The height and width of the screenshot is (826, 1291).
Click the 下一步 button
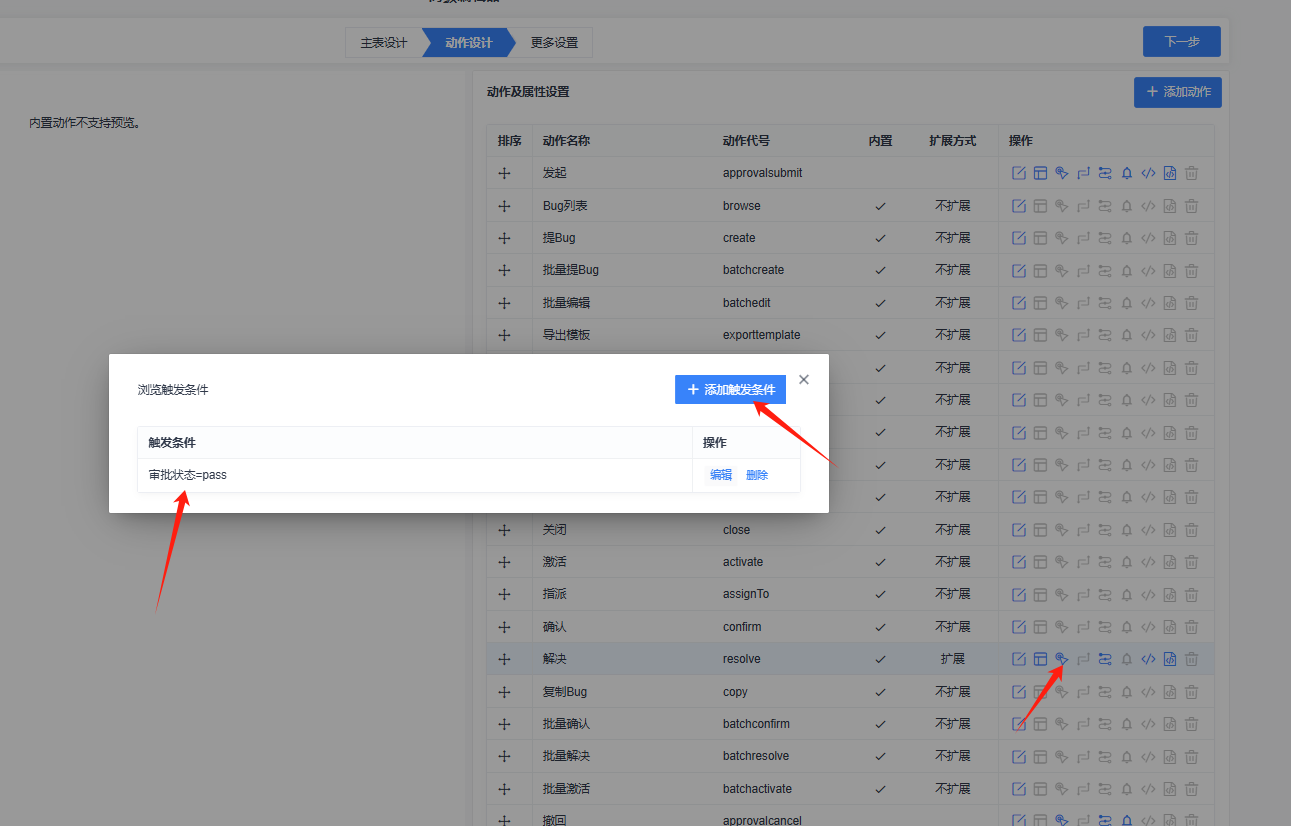pos(1182,42)
